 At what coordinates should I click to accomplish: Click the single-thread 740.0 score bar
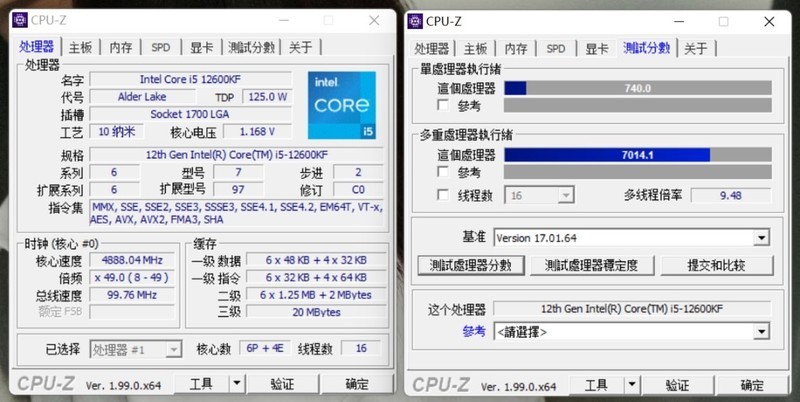[638, 88]
